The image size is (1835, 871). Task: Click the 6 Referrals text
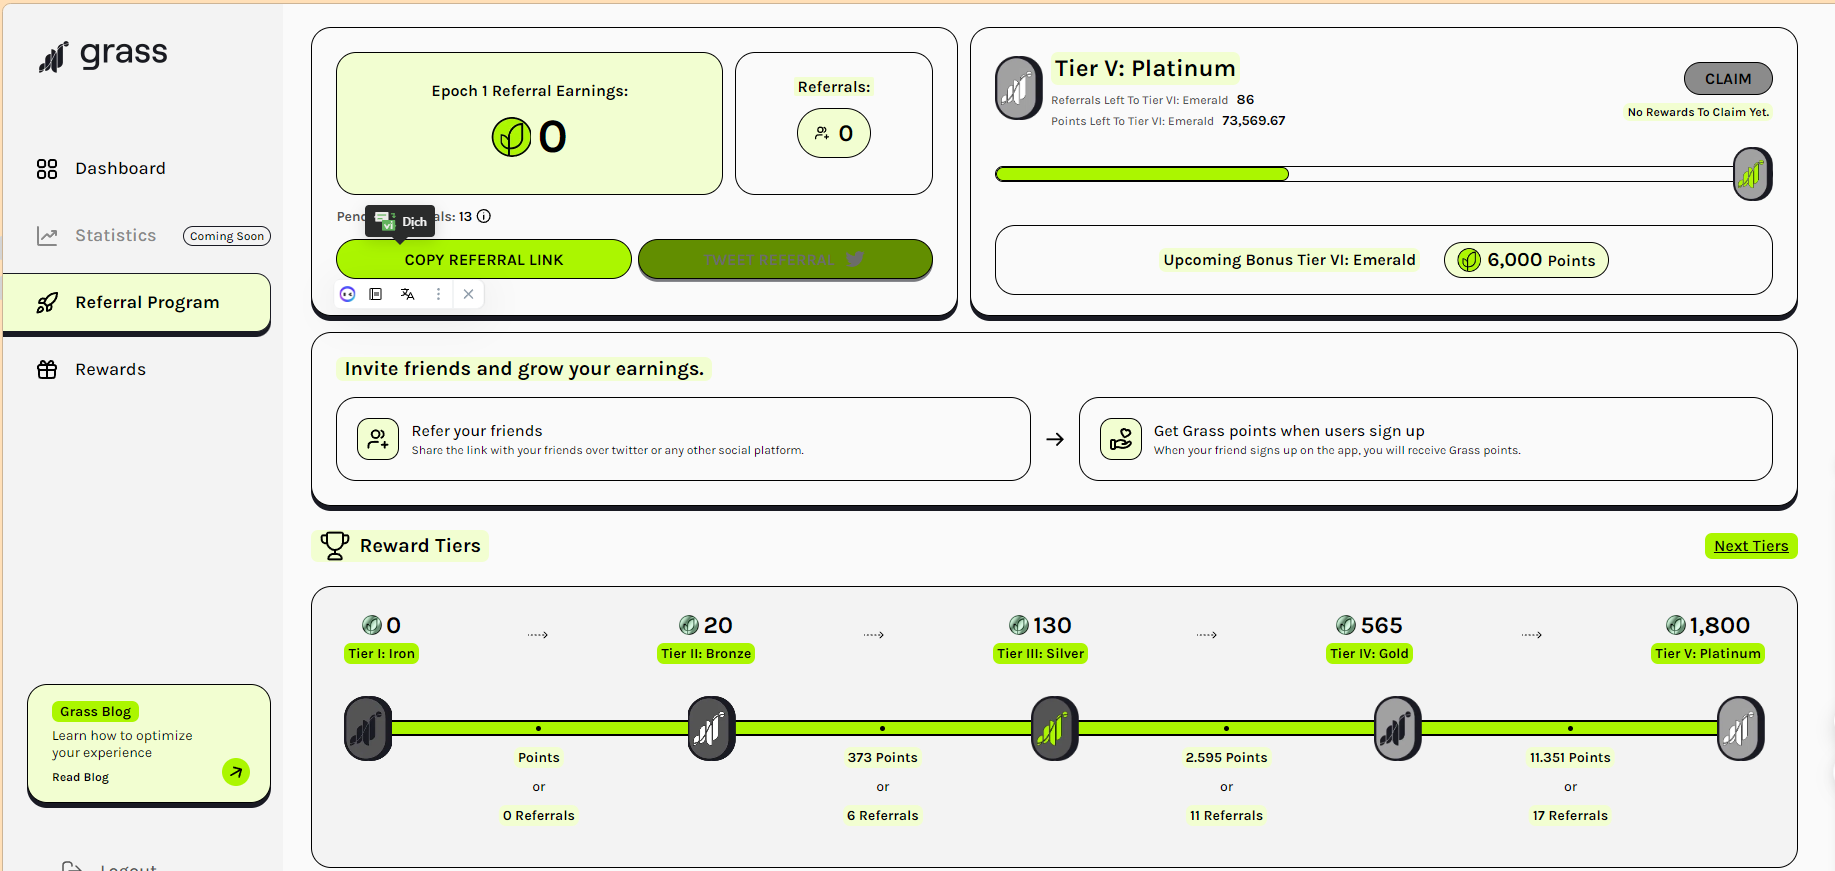pyautogui.click(x=882, y=816)
